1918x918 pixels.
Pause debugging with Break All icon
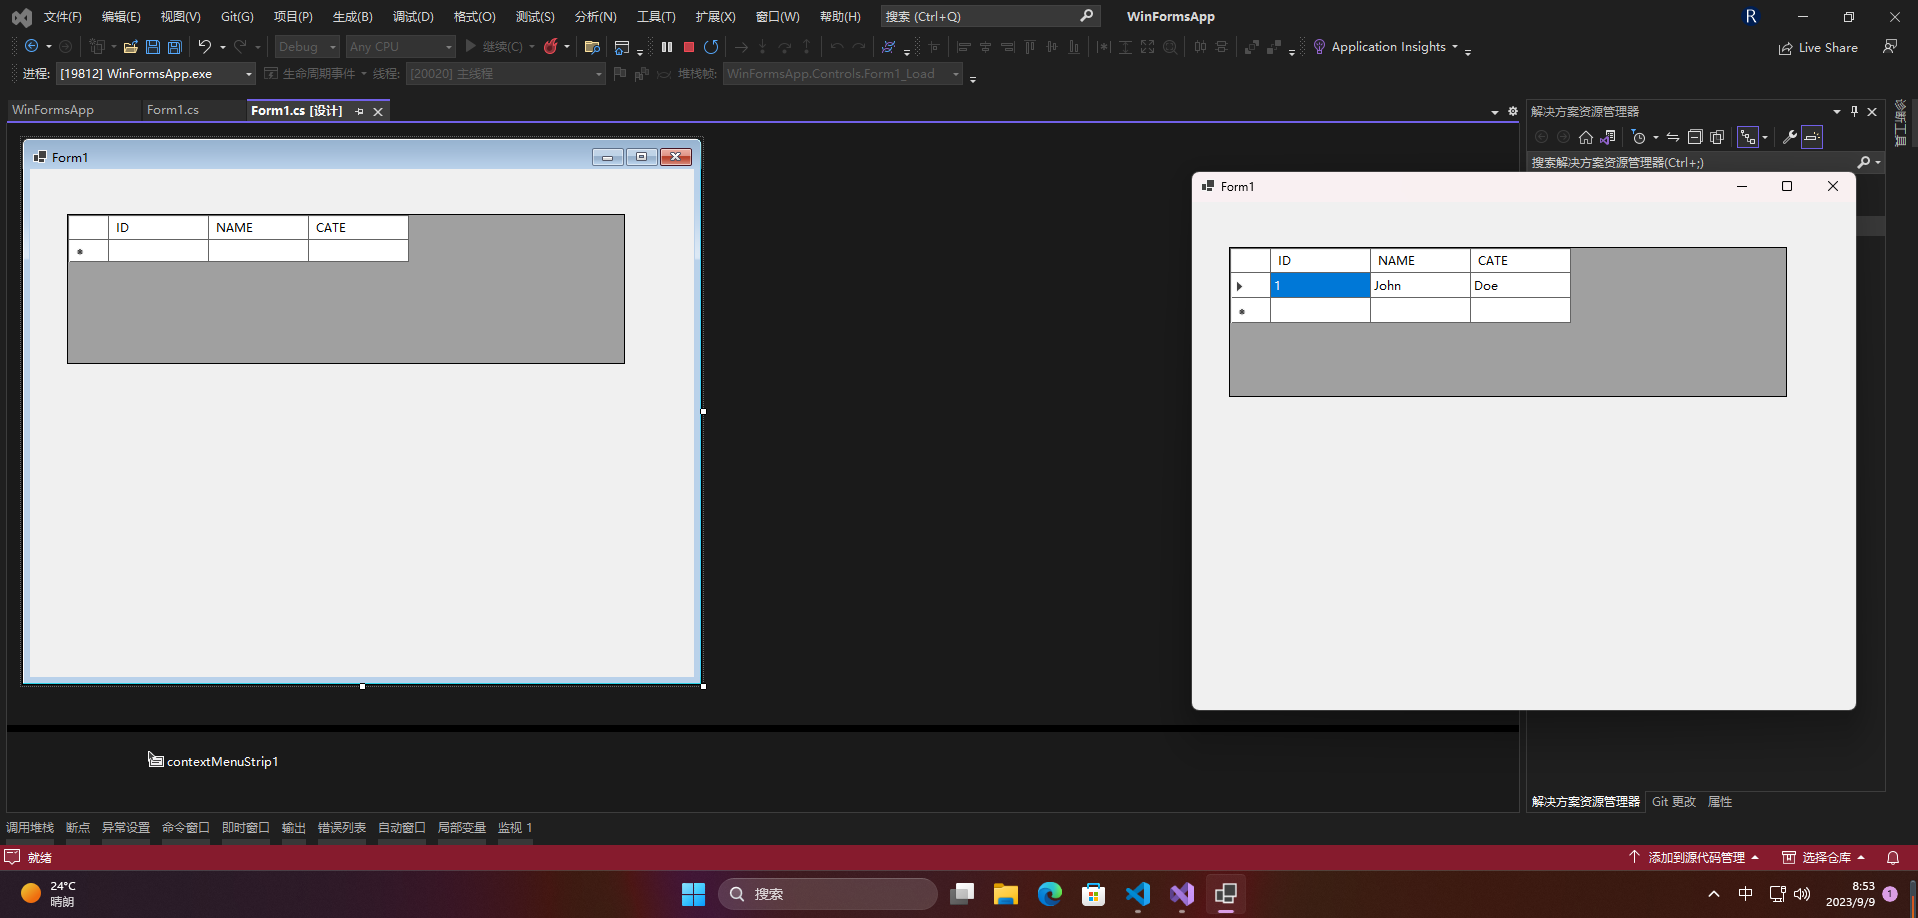click(667, 47)
